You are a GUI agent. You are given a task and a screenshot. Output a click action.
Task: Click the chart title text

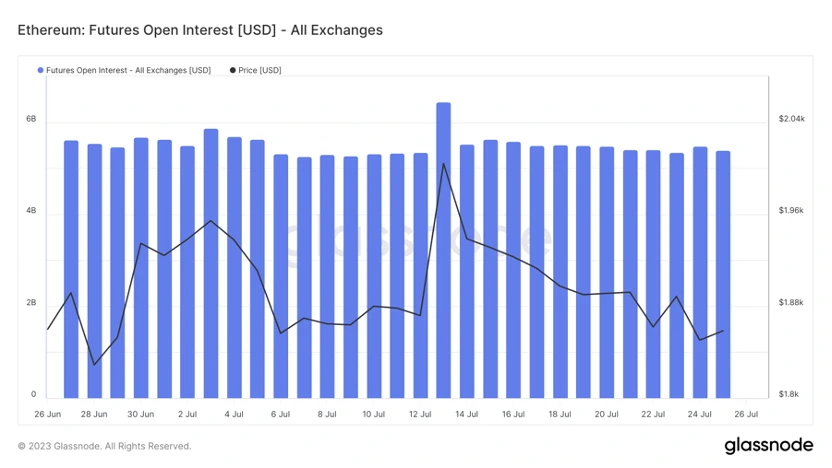(200, 31)
